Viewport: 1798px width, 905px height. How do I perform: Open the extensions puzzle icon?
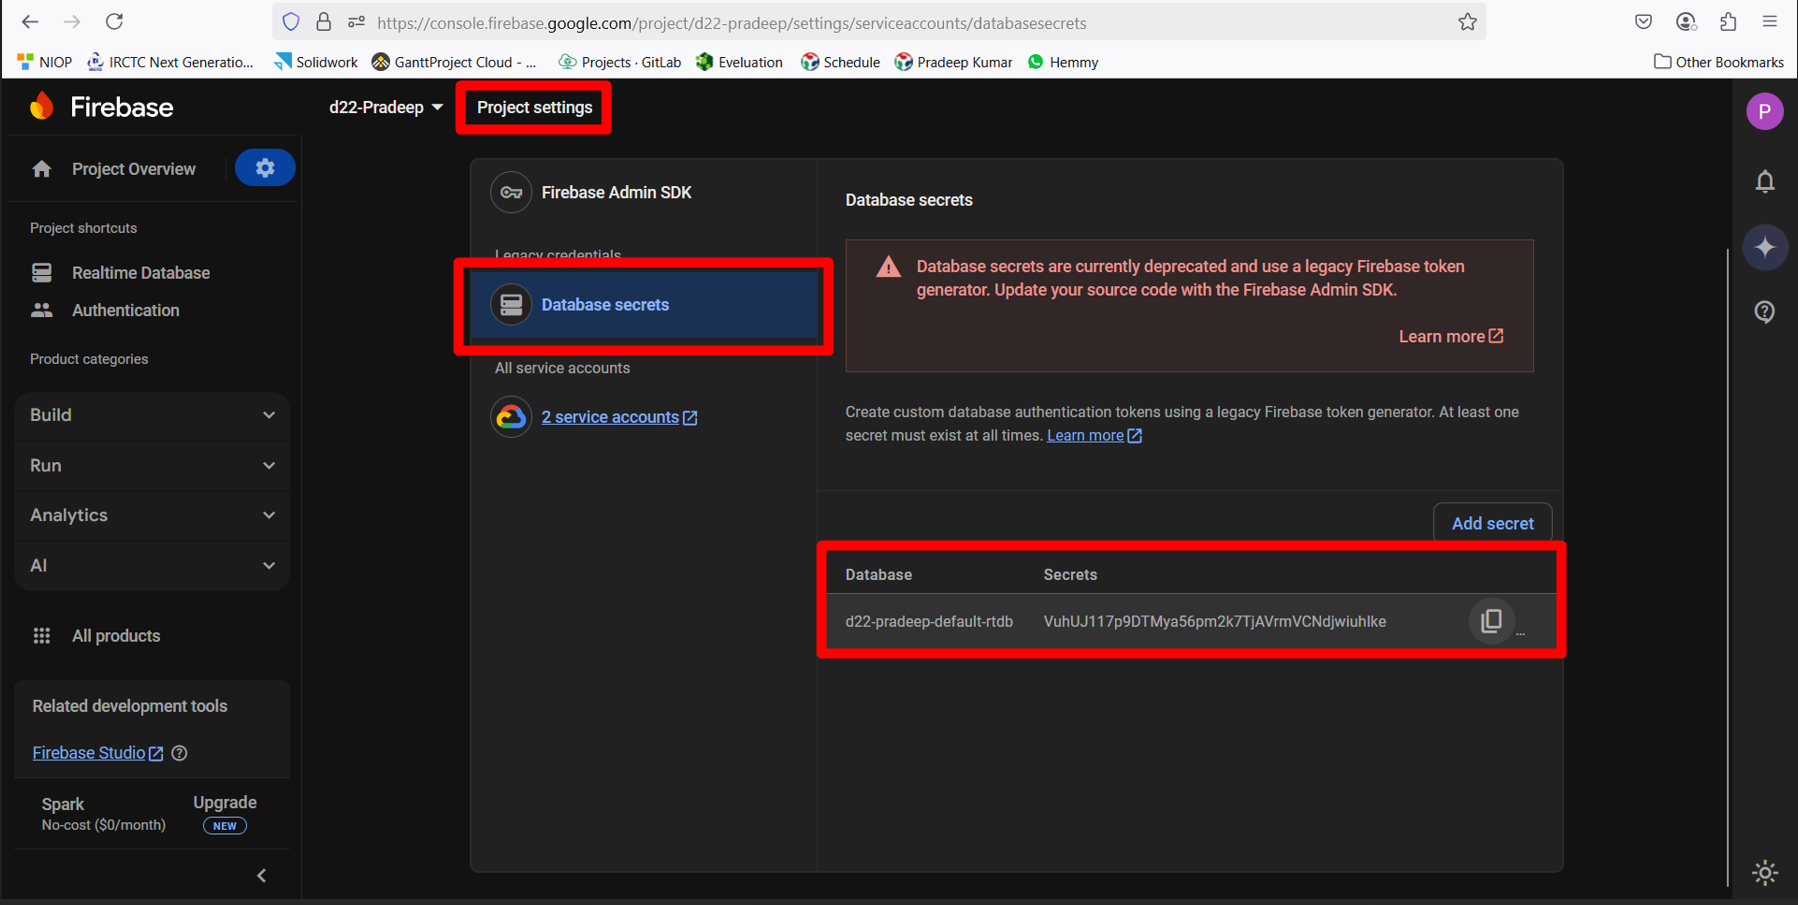click(x=1728, y=22)
